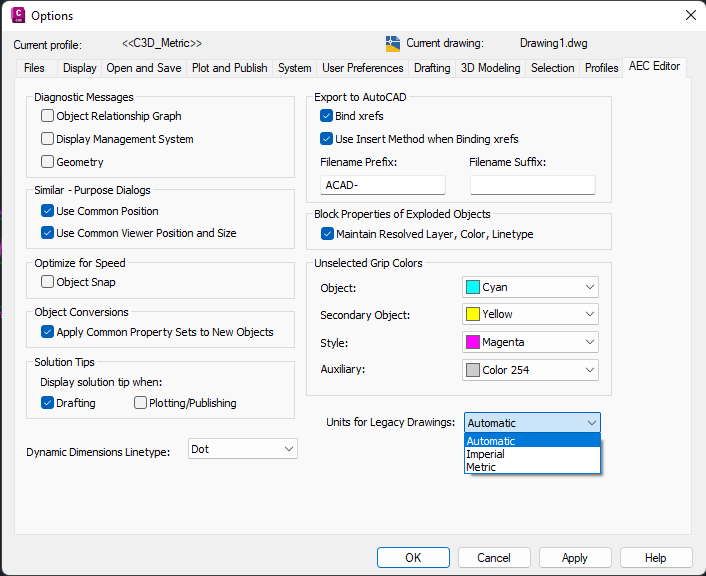Open Auxiliary grip color dropdown
The image size is (706, 576).
tap(530, 370)
